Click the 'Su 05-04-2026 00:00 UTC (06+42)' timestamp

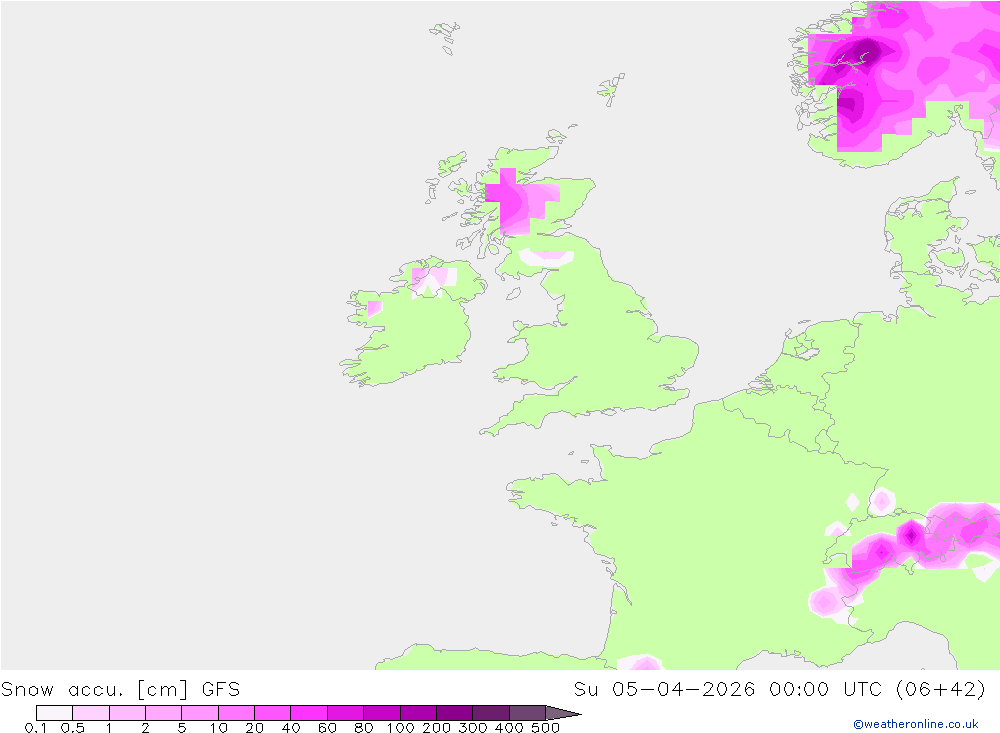click(779, 690)
